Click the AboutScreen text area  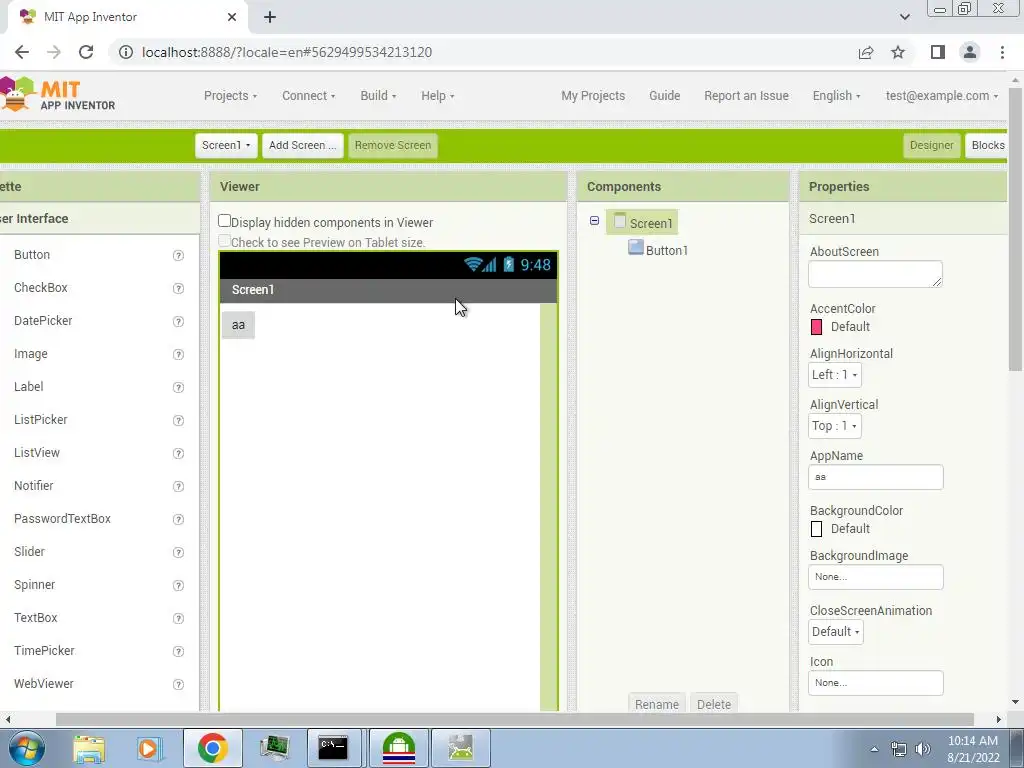click(875, 274)
